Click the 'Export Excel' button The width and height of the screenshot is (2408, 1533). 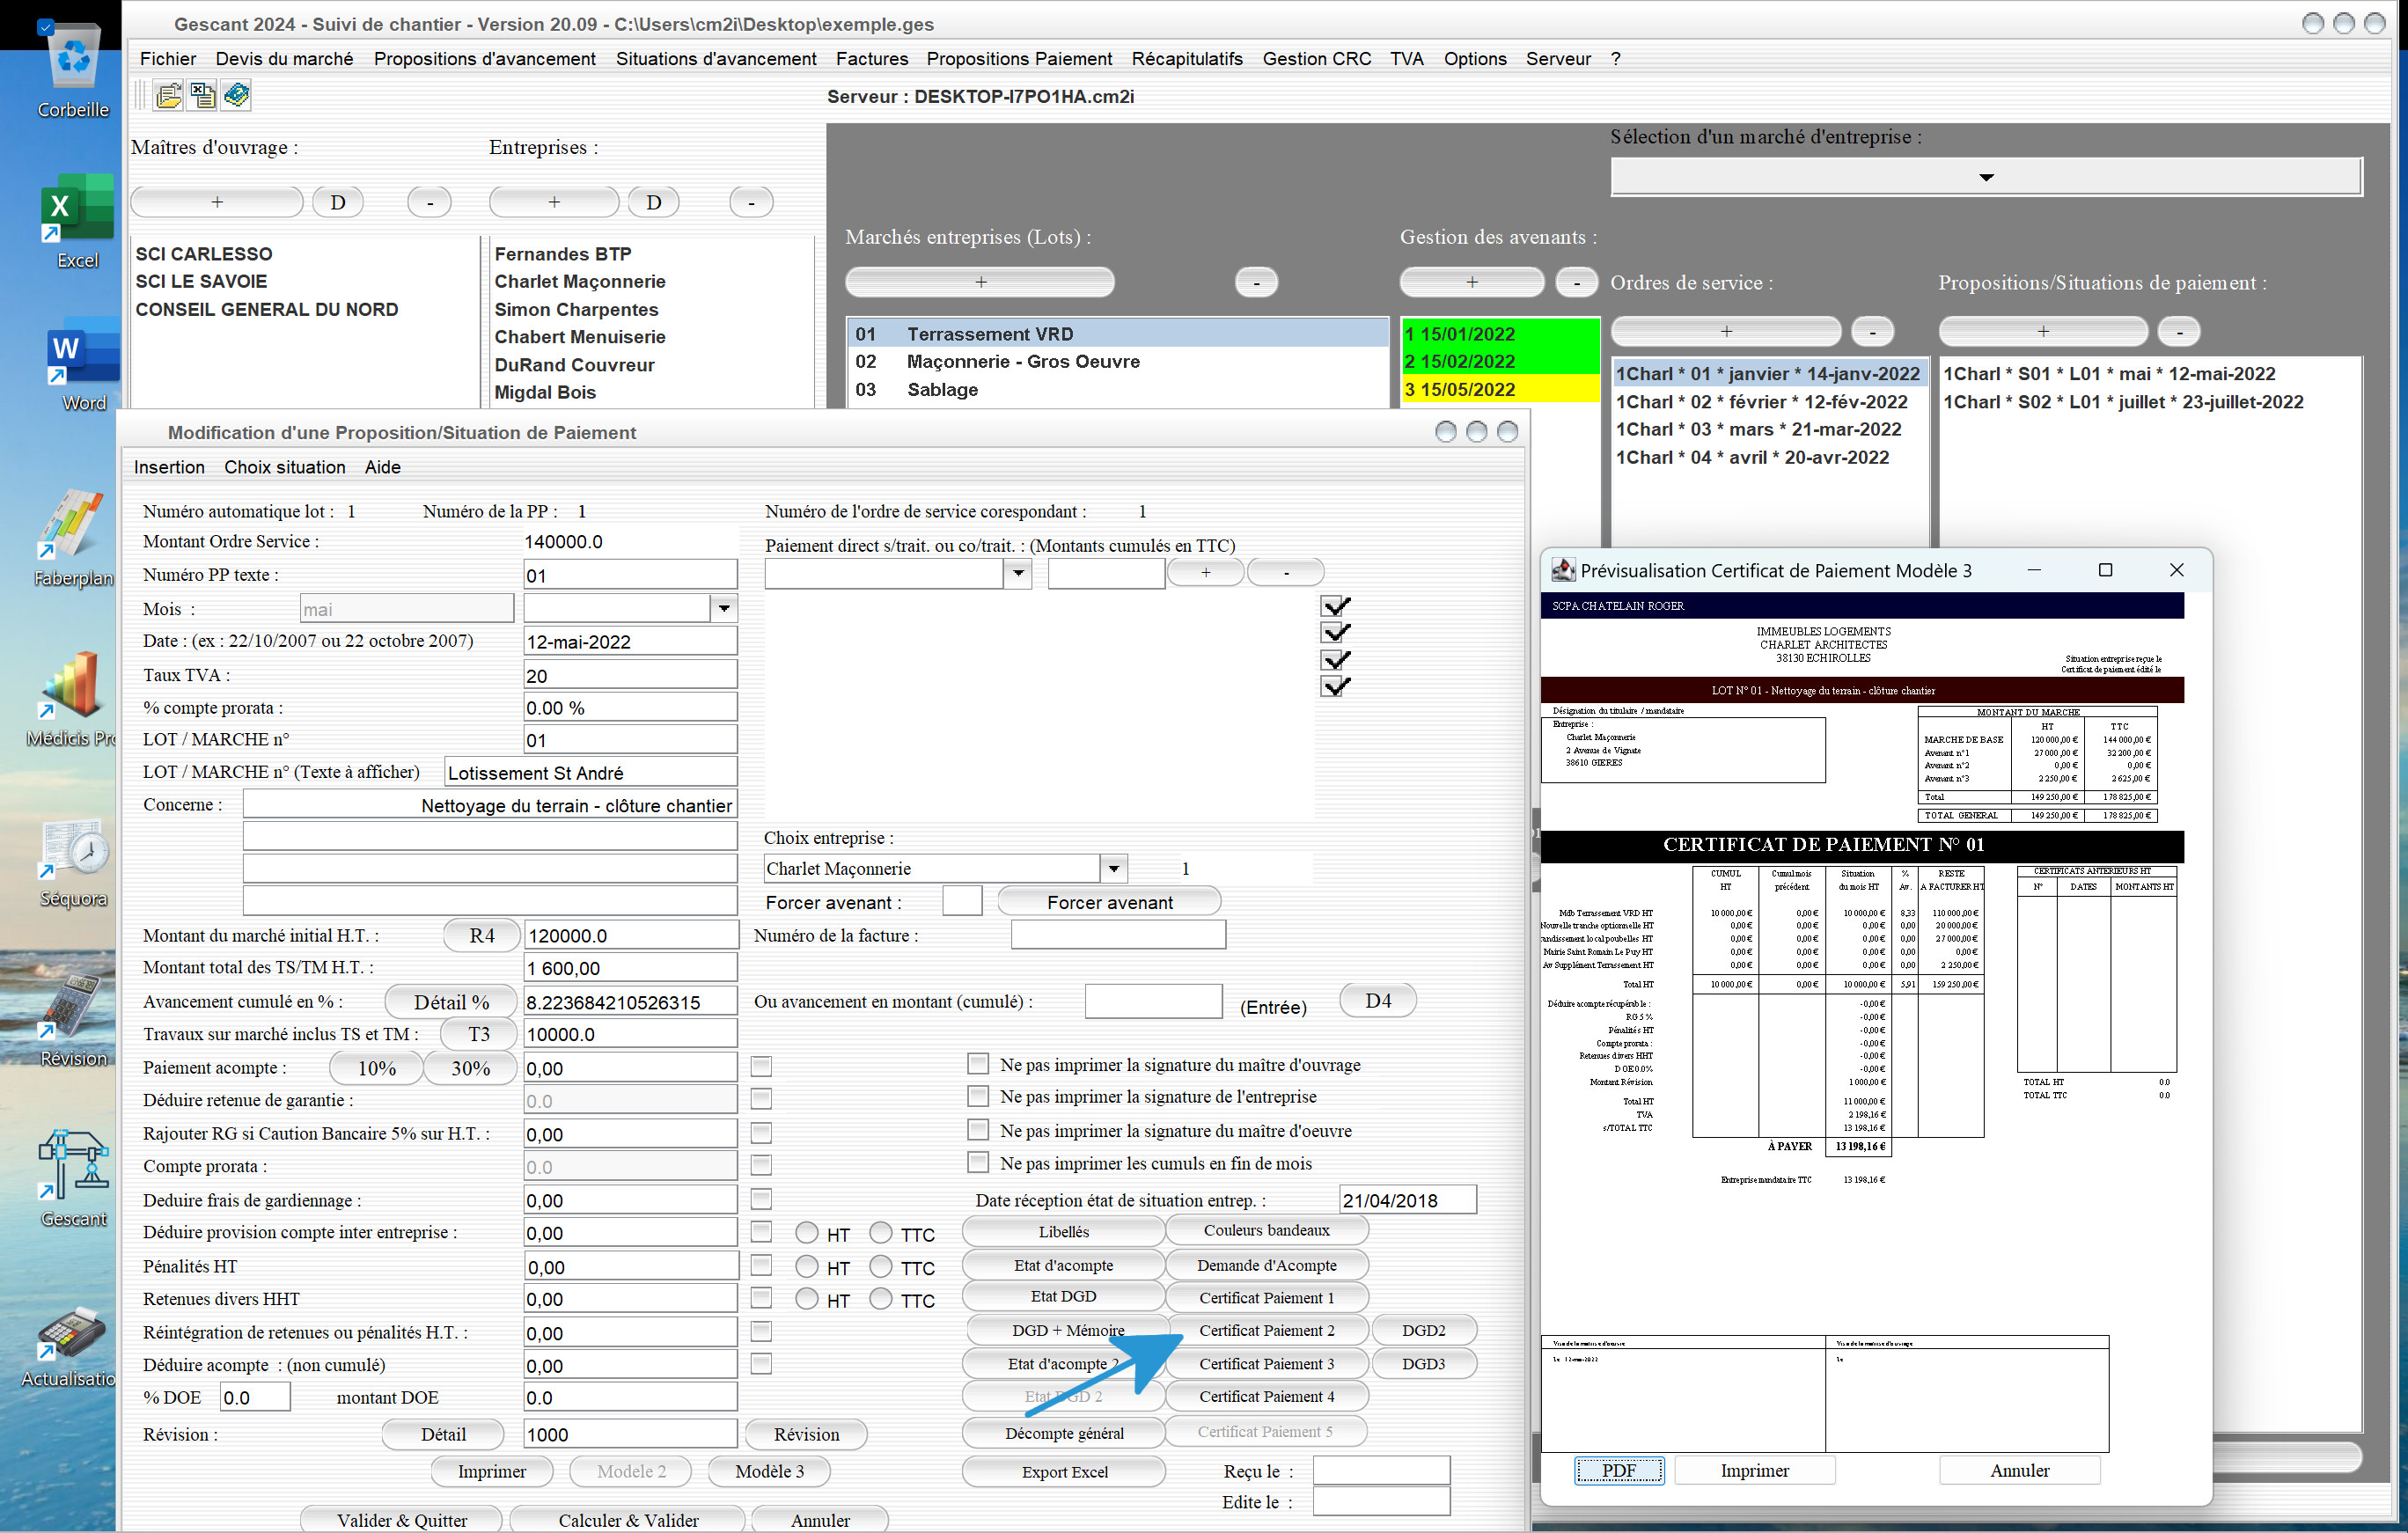point(1064,1471)
